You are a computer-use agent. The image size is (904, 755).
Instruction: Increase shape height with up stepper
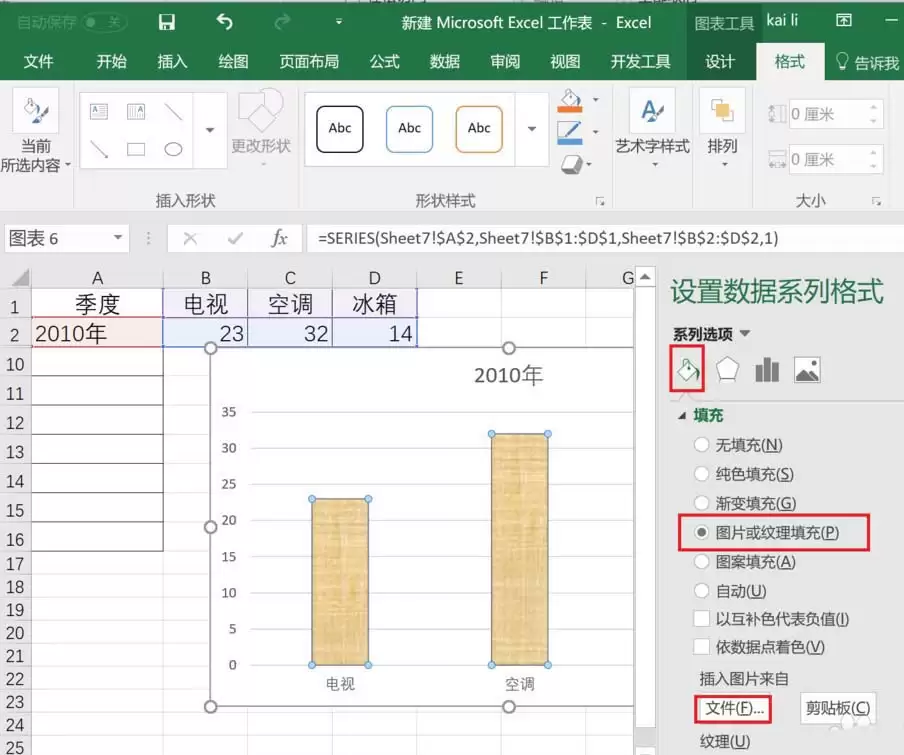[x=874, y=107]
